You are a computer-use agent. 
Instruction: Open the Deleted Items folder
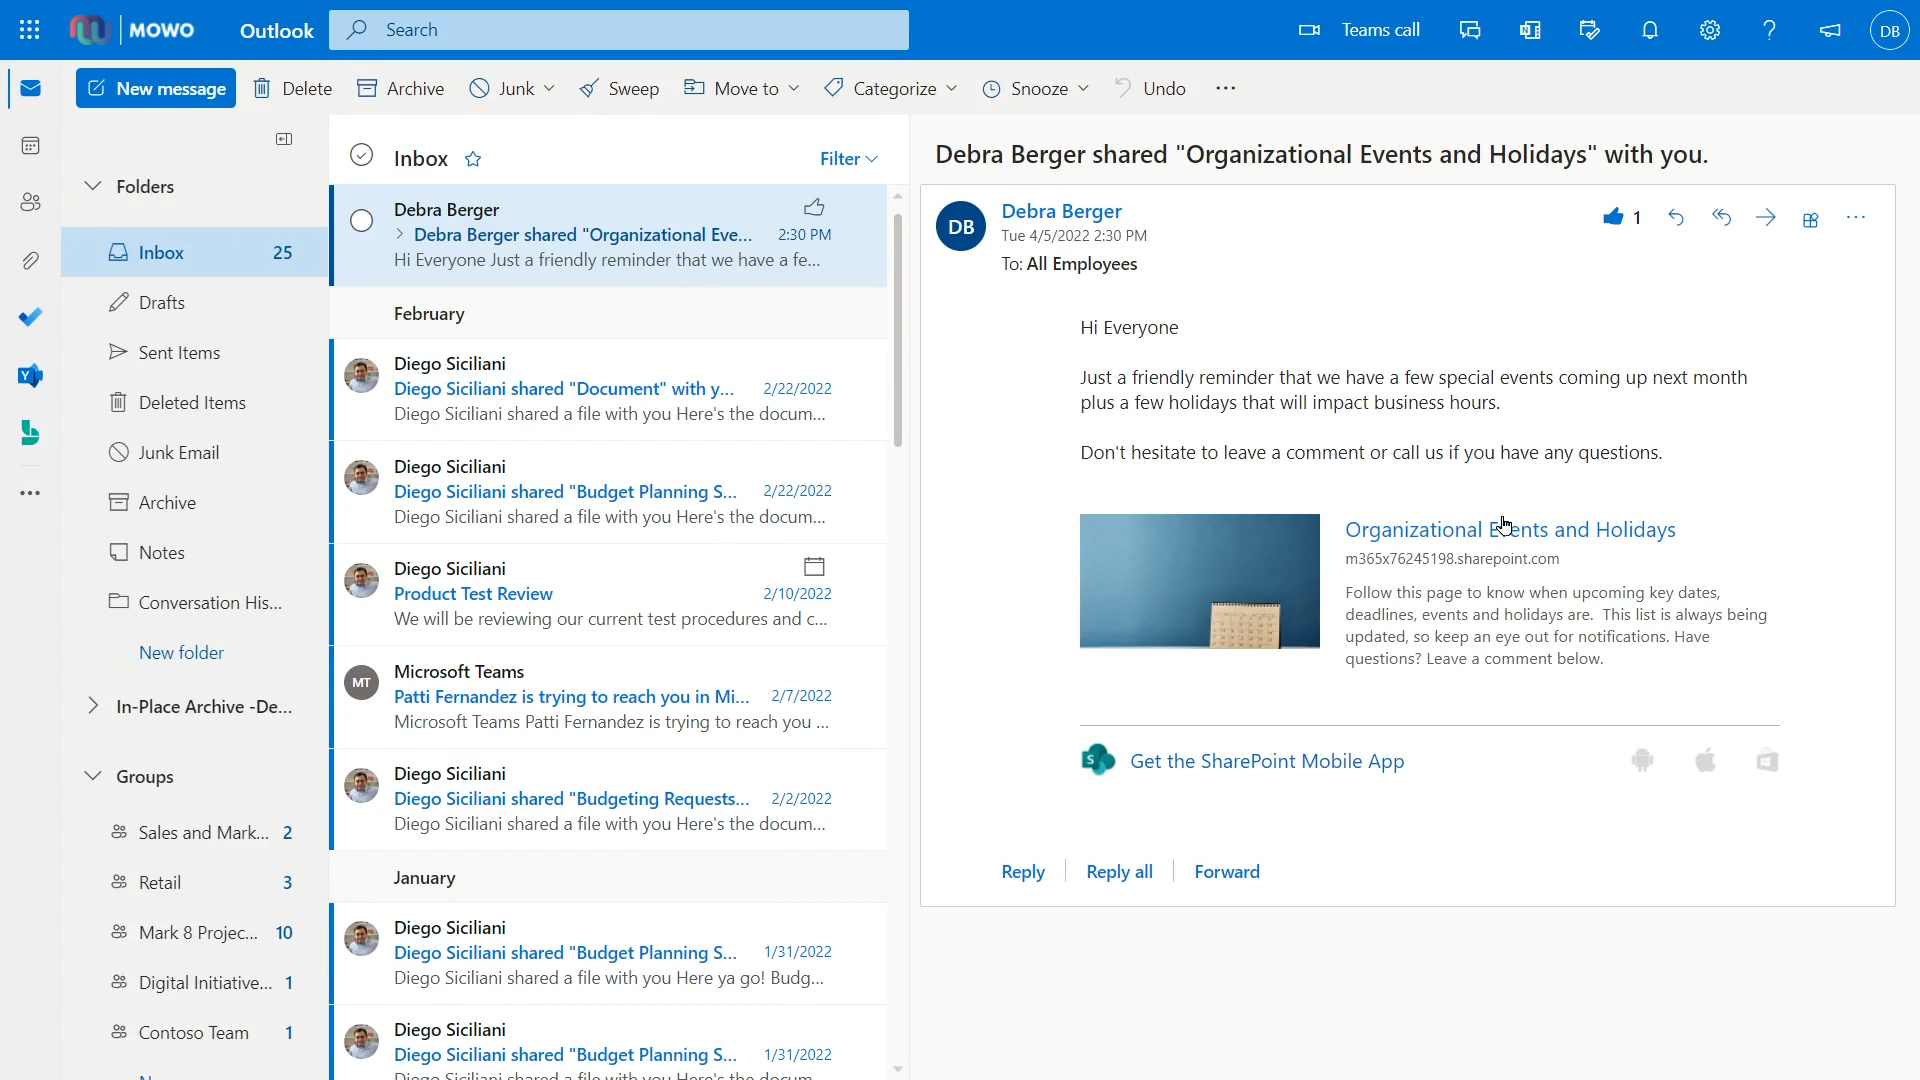[195, 402]
